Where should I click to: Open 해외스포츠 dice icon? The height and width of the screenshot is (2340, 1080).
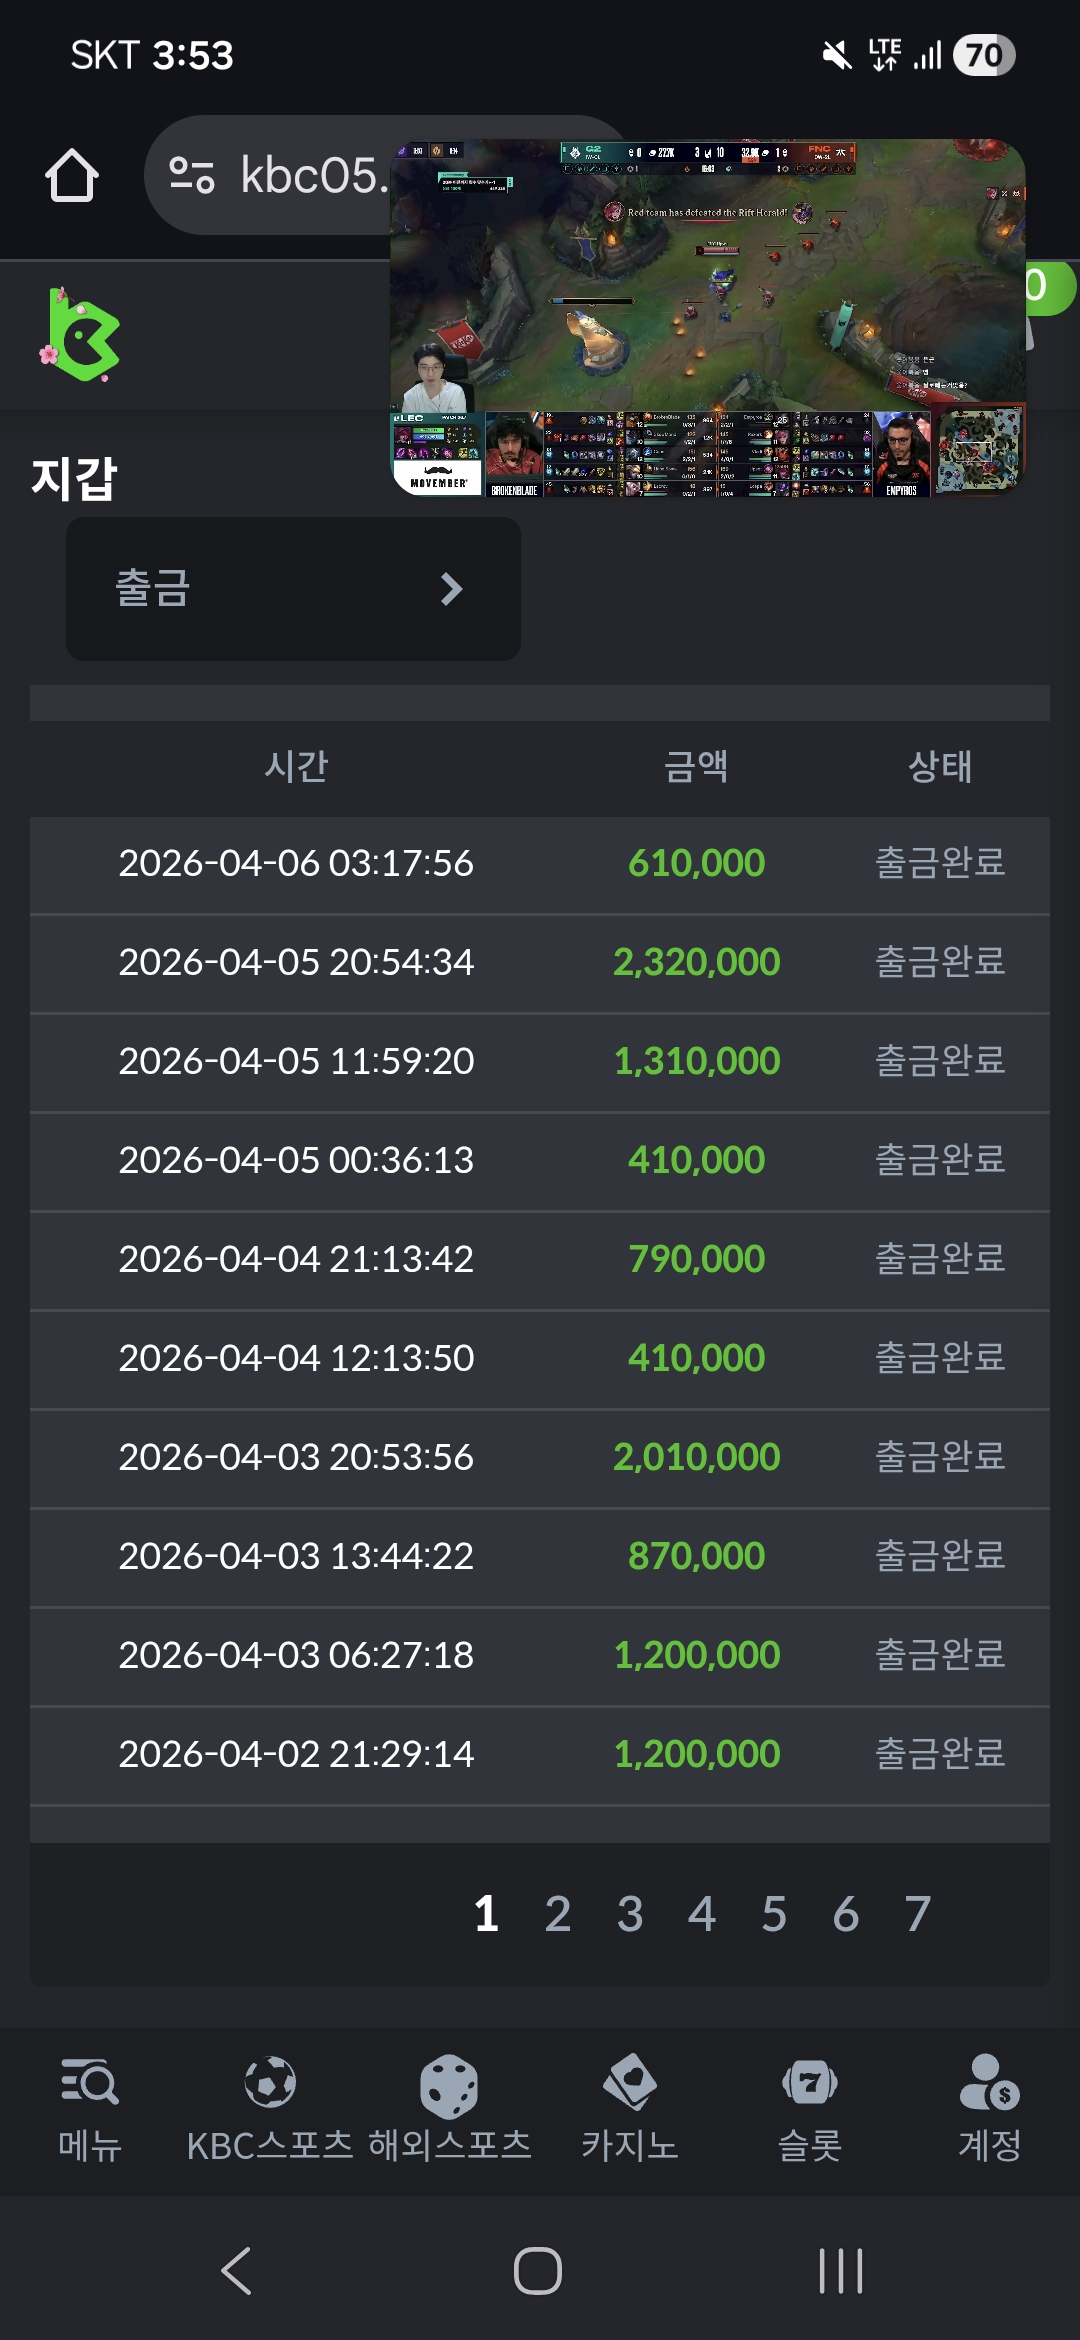(449, 2085)
